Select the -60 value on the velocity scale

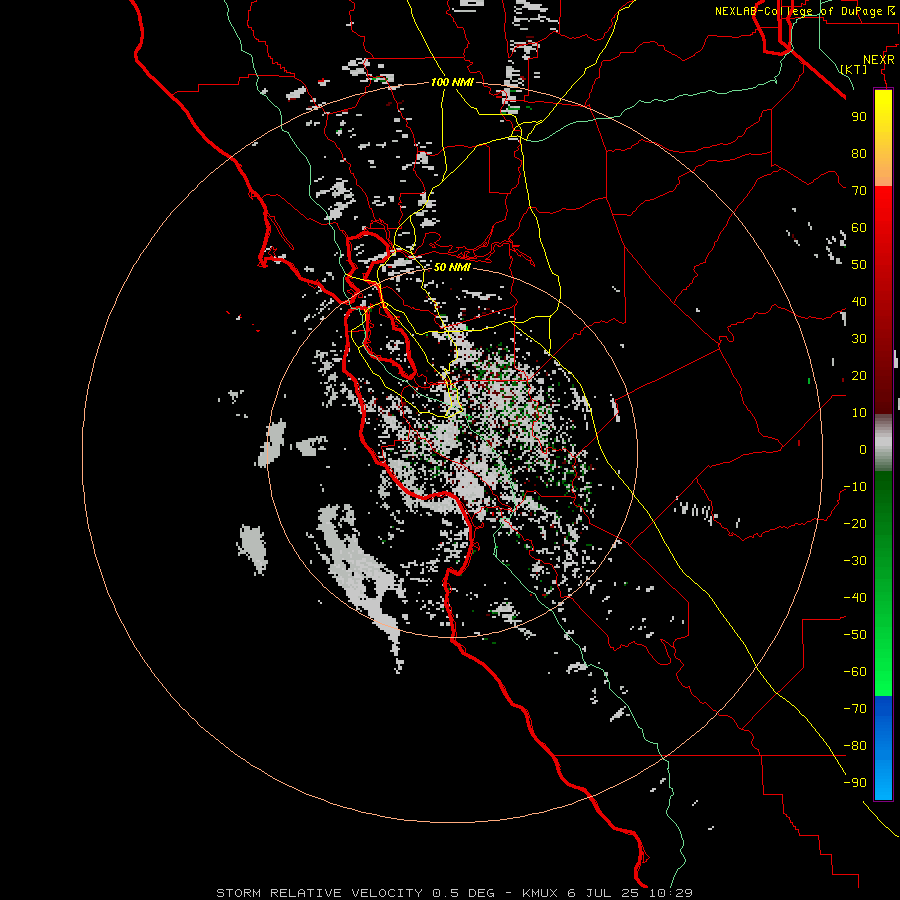(855, 672)
